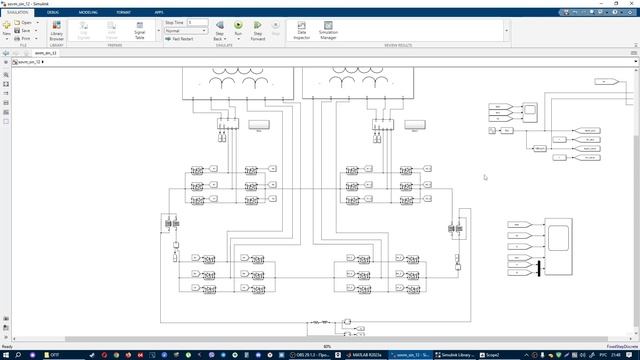
Task: Save the model with Save
Action: 23,31
